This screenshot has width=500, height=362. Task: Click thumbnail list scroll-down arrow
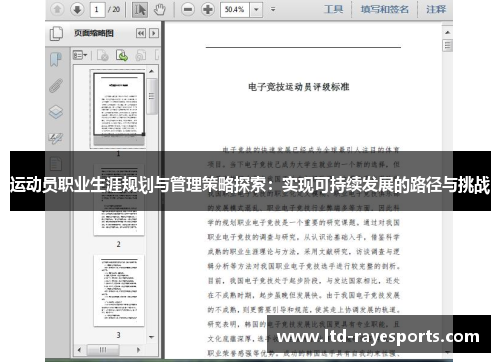click(x=151, y=337)
